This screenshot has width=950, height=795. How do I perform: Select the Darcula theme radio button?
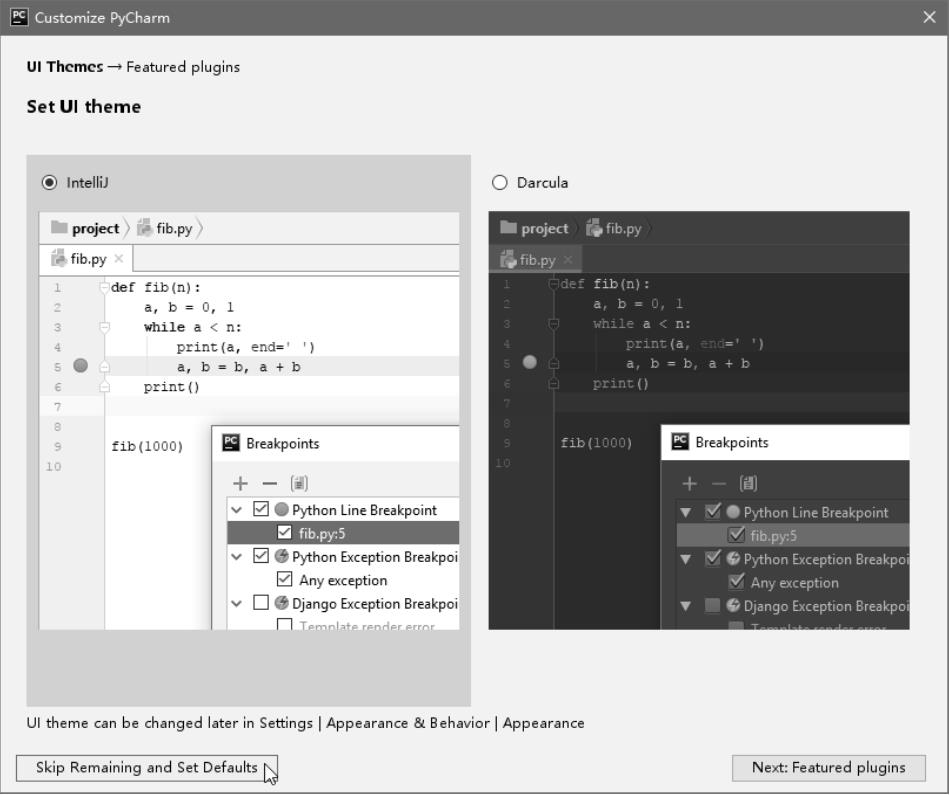click(x=500, y=183)
